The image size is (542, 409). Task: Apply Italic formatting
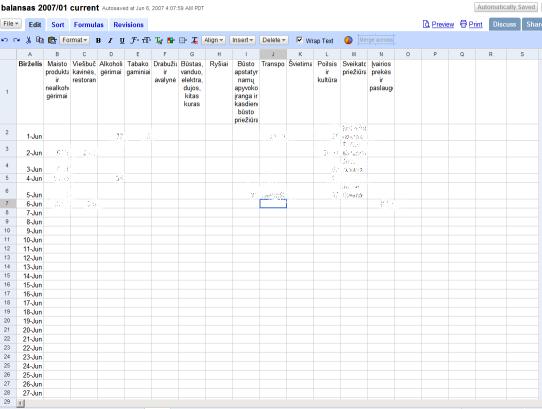(x=110, y=40)
